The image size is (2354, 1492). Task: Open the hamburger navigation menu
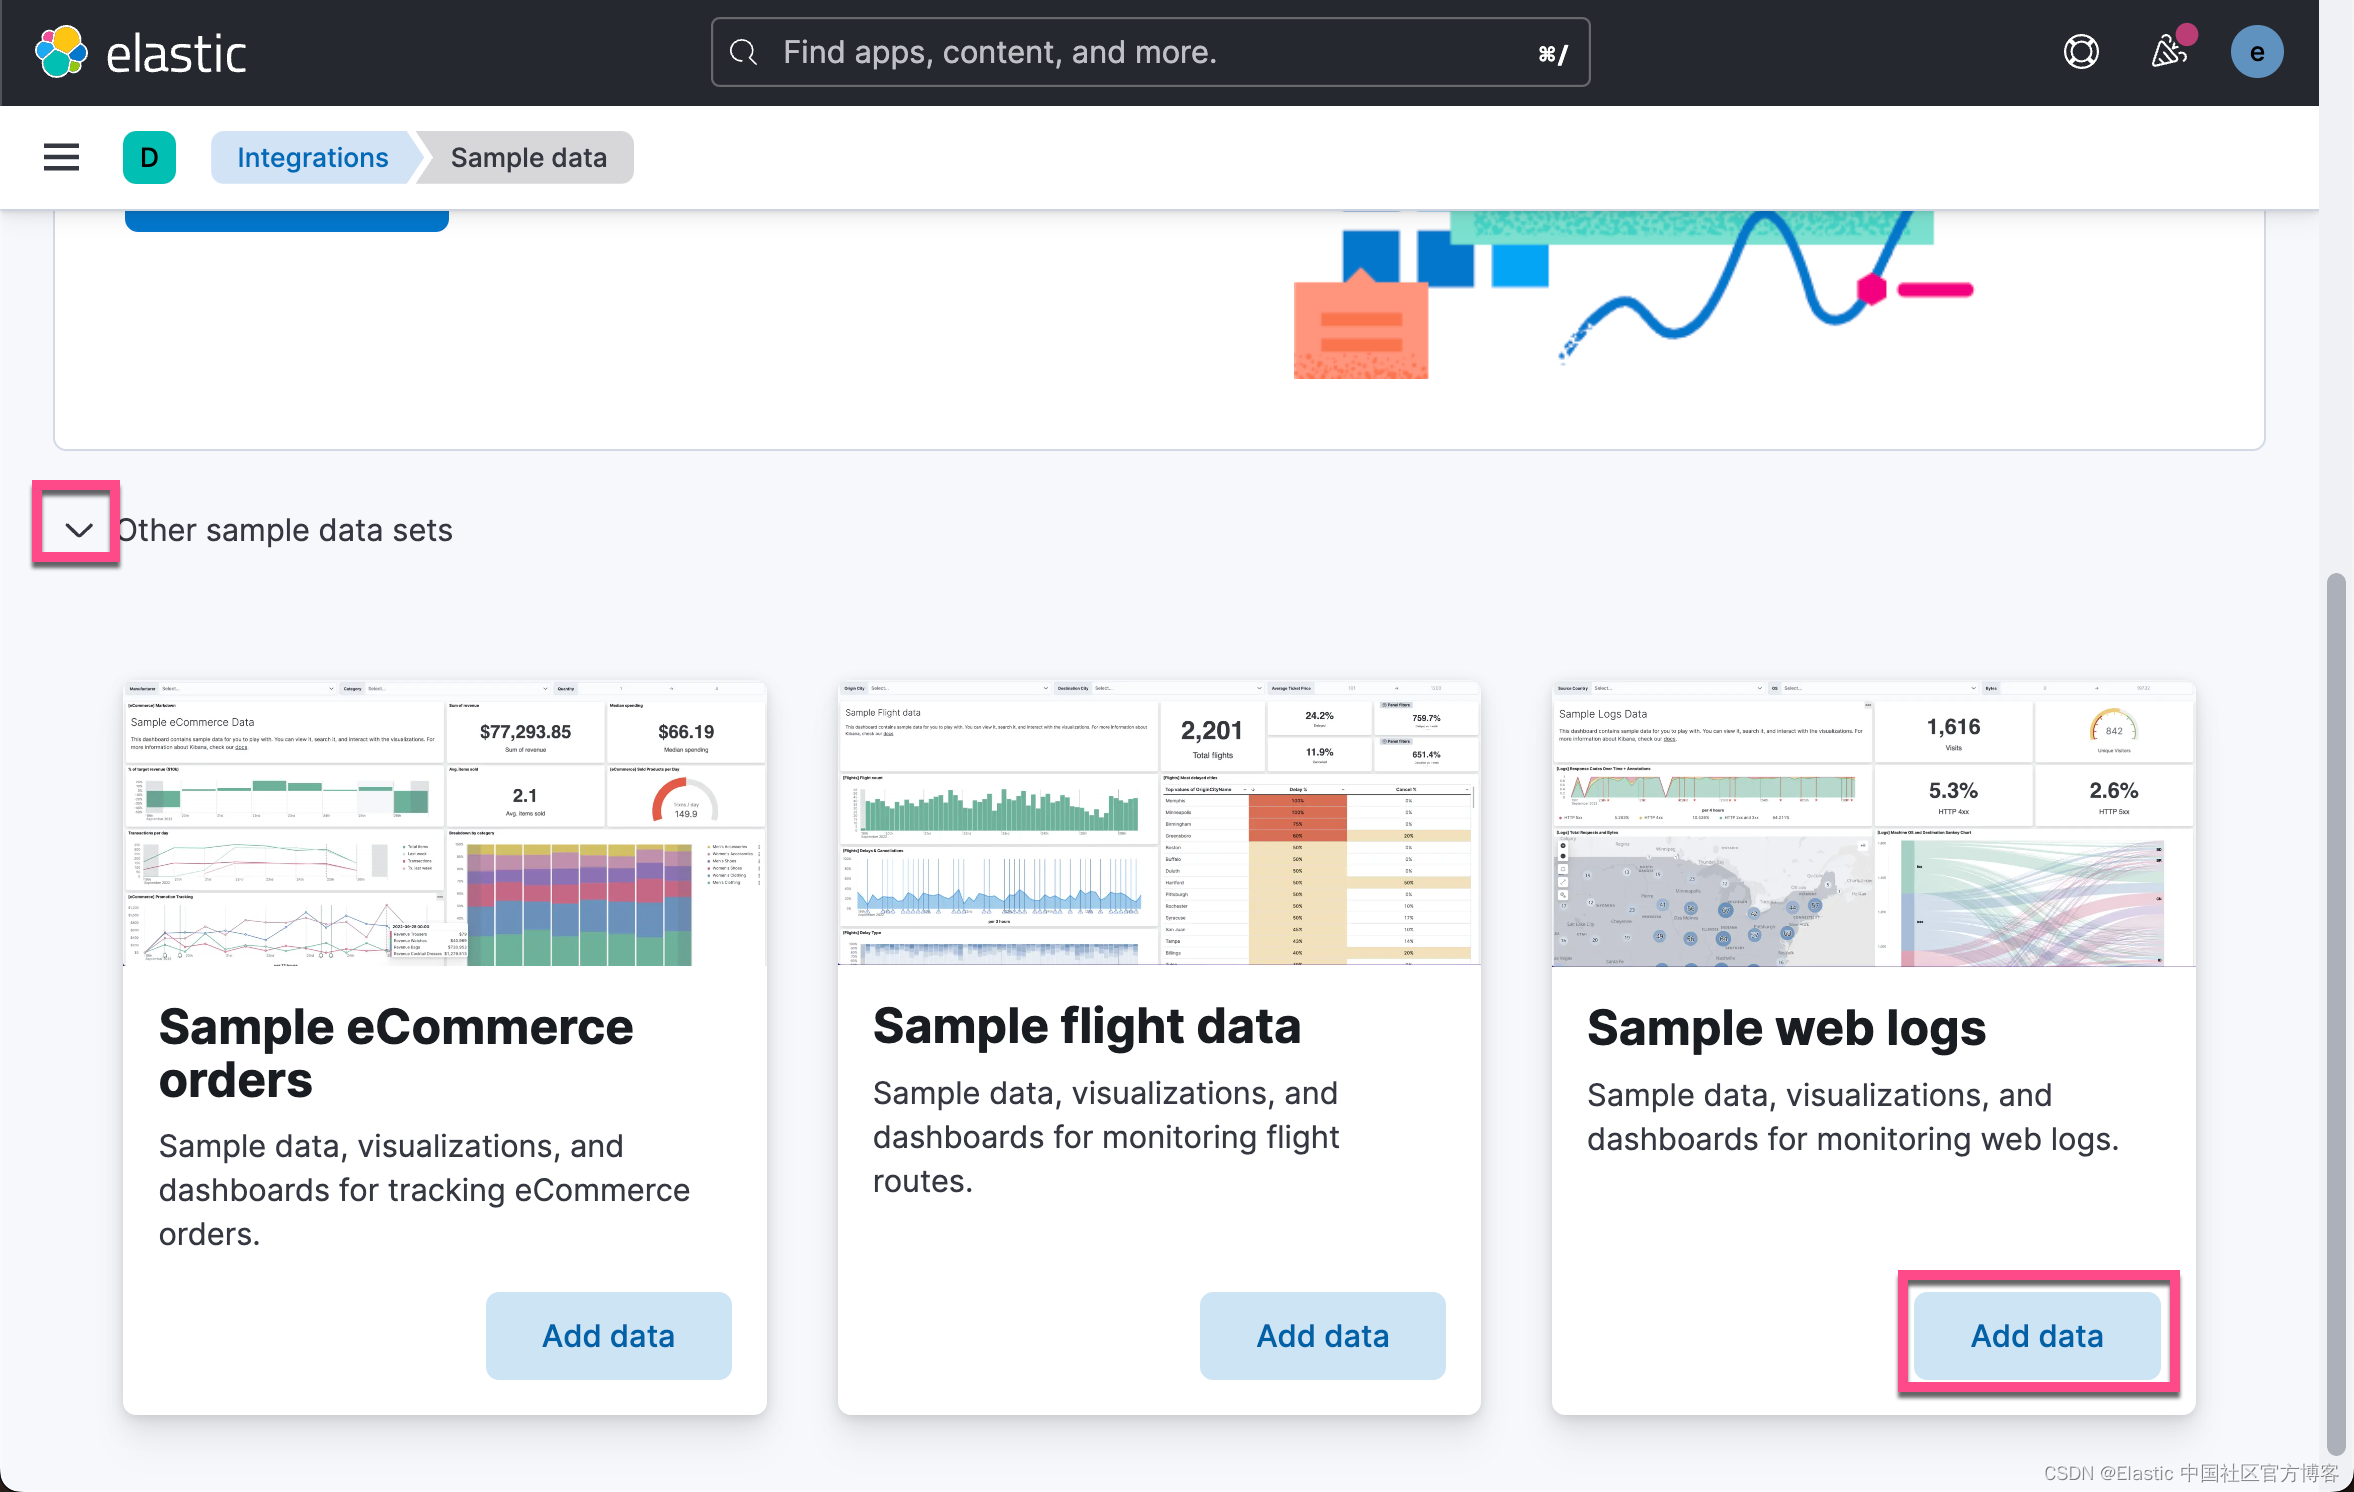click(x=61, y=157)
